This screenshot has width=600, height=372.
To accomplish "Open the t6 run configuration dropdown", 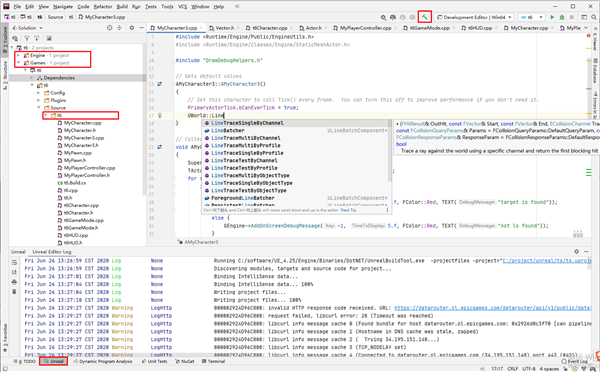I will click(531, 17).
